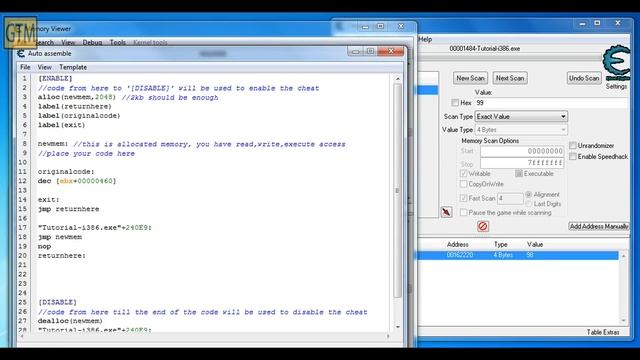The height and width of the screenshot is (360, 640).
Task: Click the Next Scan button
Action: [510, 78]
